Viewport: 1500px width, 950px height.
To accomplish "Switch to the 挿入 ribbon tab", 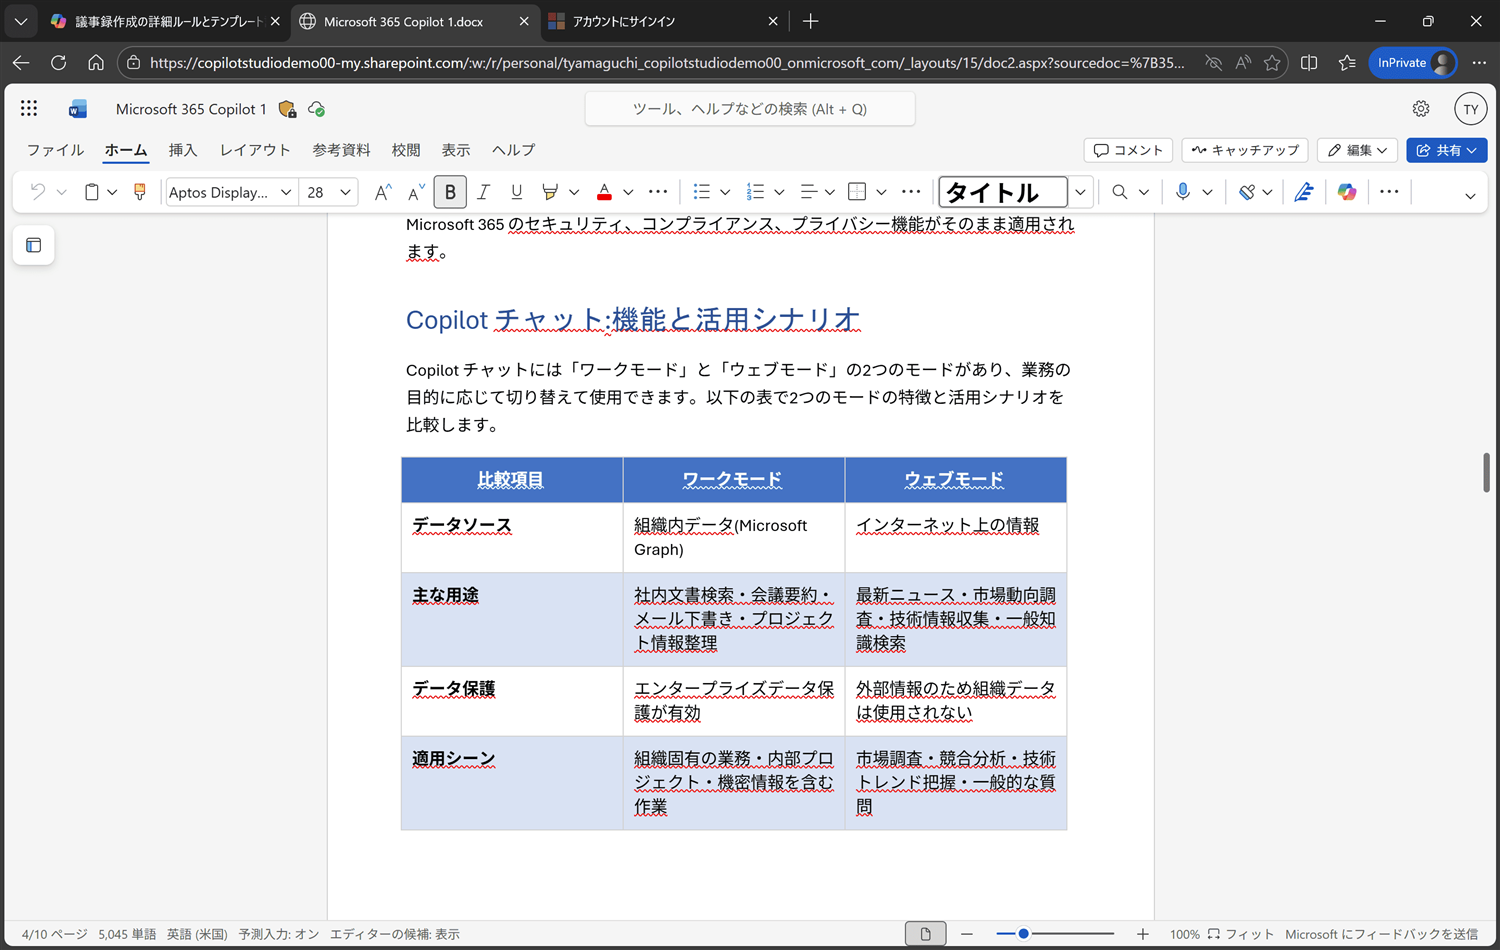I will (x=183, y=150).
